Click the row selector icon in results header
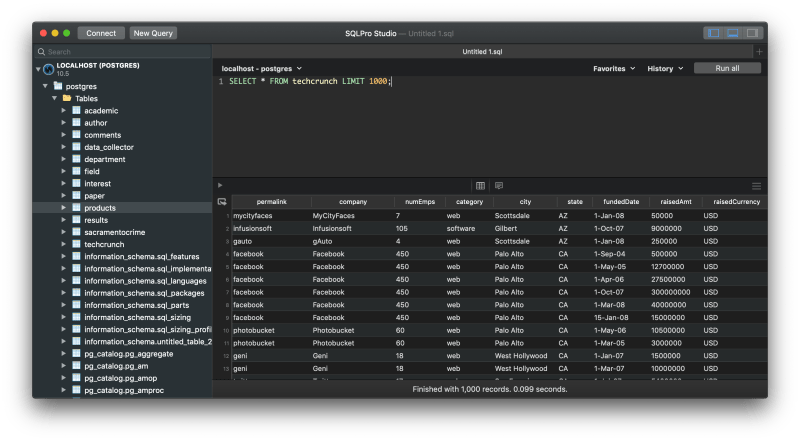 [222, 202]
